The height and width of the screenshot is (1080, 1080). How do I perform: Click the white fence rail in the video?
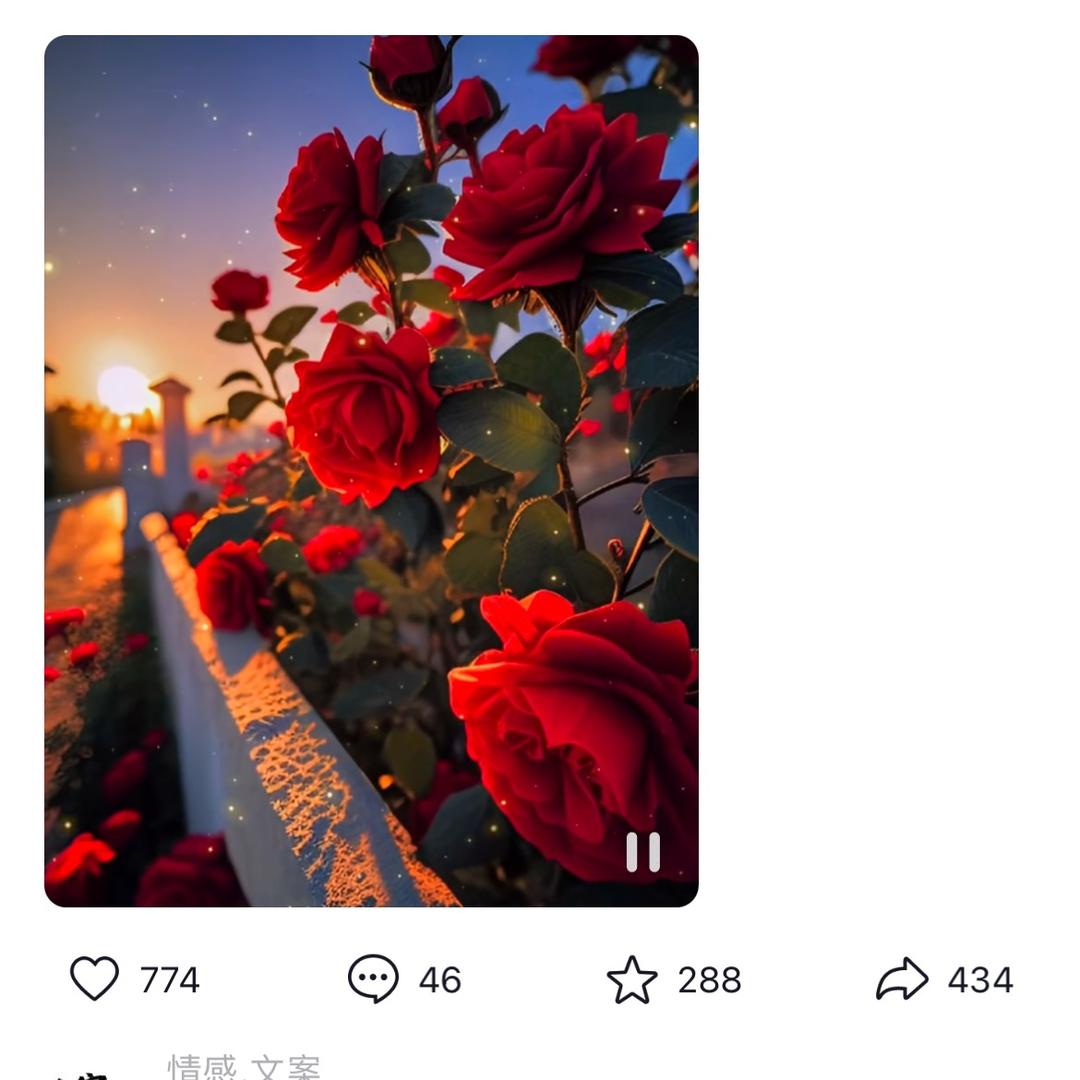coord(280,760)
